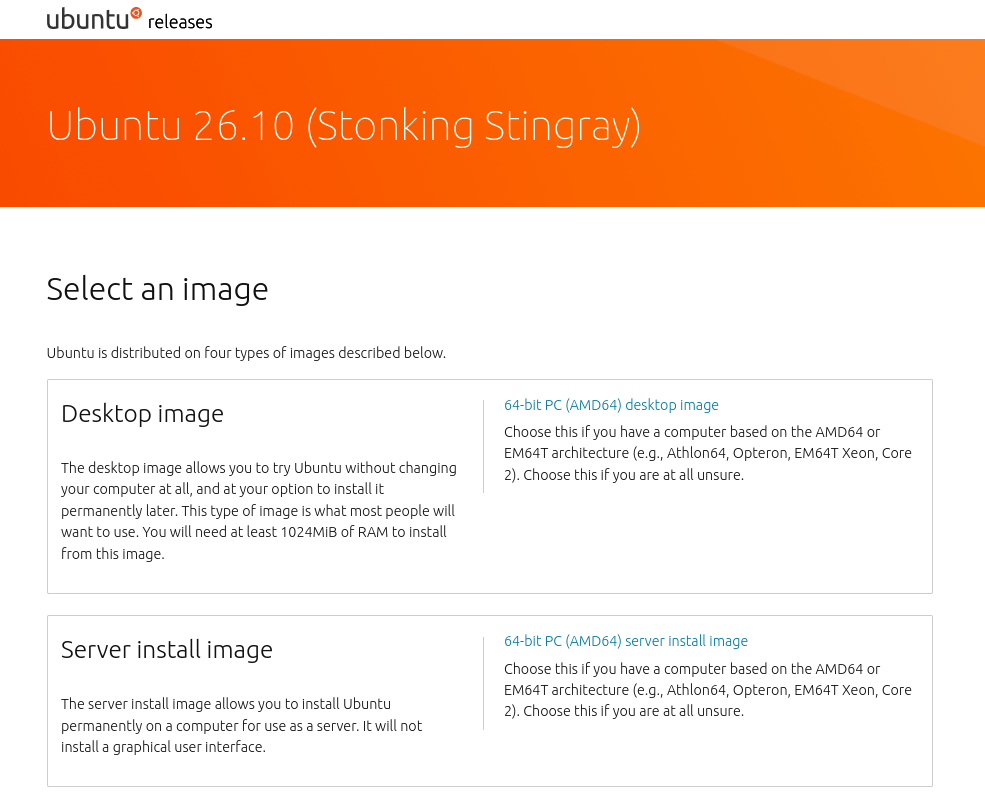Click the 'releases' text next to the logo
The image size is (985, 801).
click(x=180, y=22)
